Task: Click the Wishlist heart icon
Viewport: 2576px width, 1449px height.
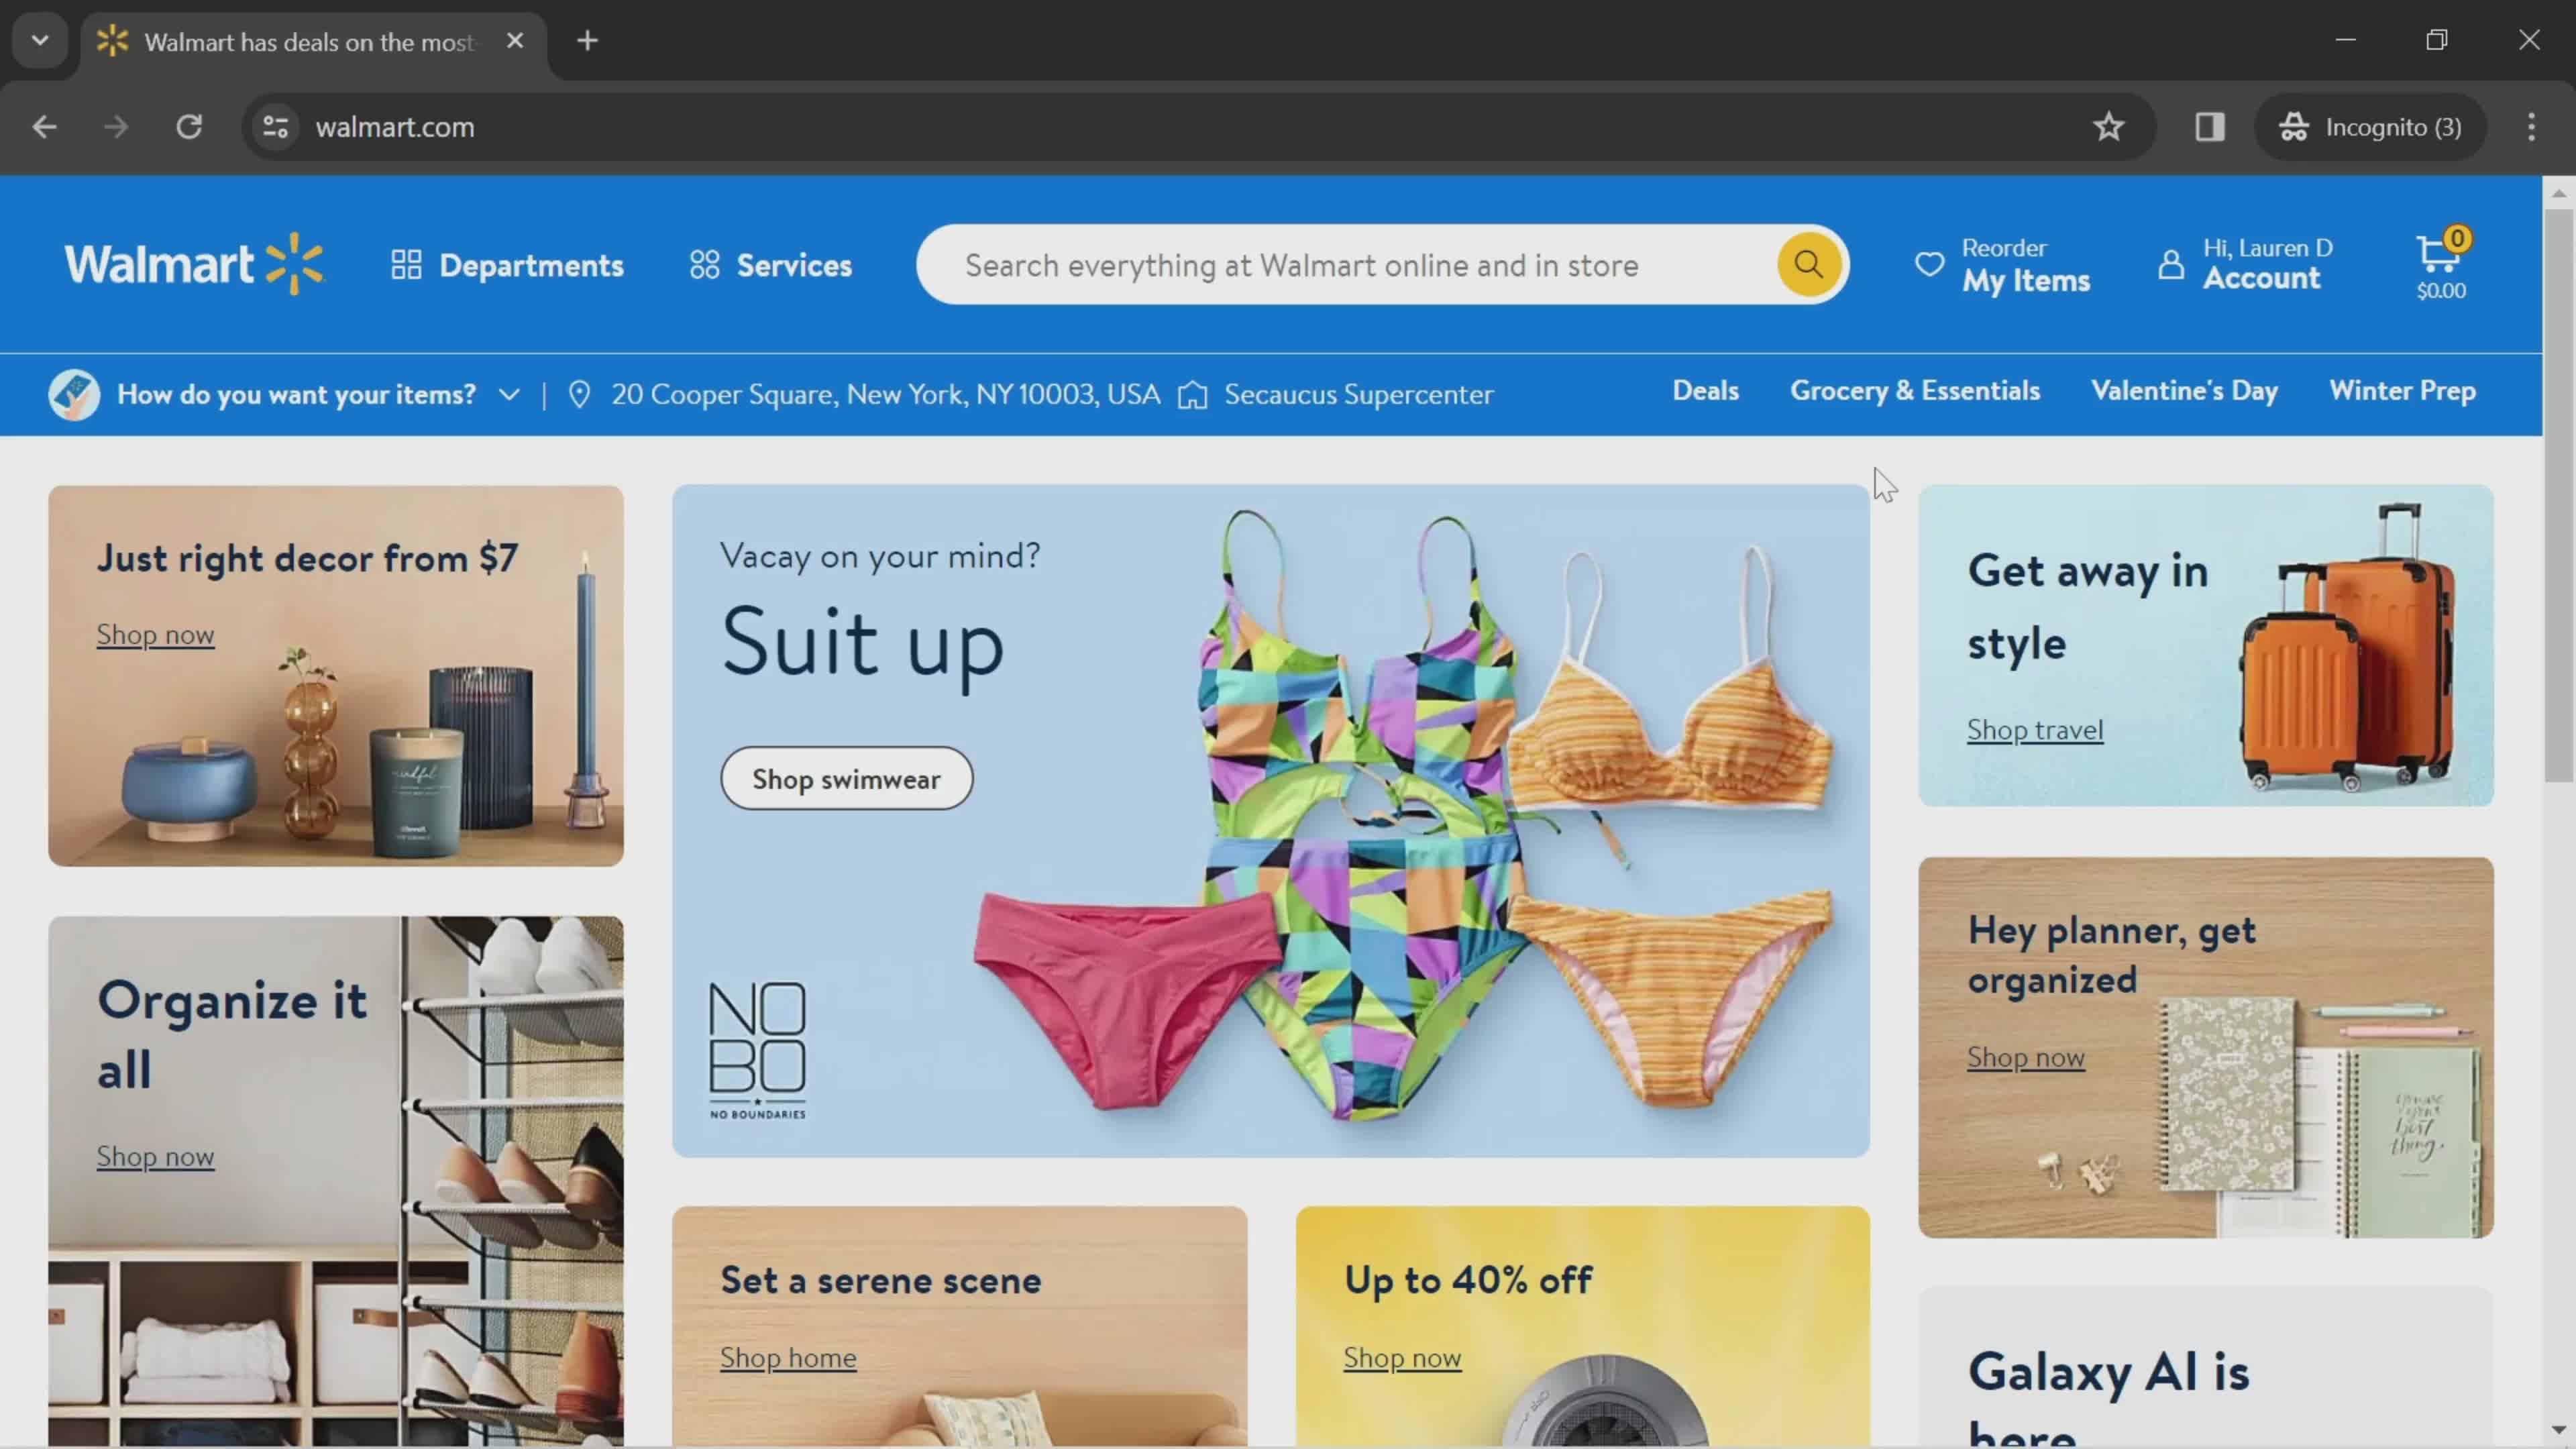Action: coord(1930,266)
